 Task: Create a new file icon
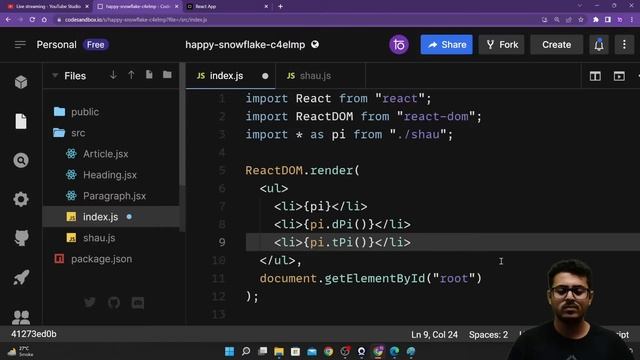click(x=149, y=75)
